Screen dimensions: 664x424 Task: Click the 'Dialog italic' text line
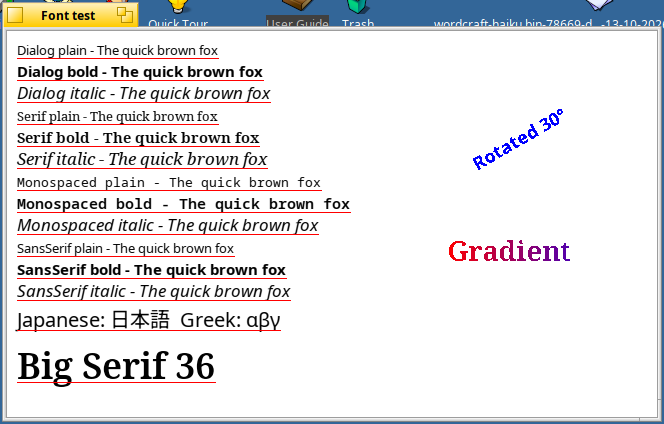(x=144, y=94)
